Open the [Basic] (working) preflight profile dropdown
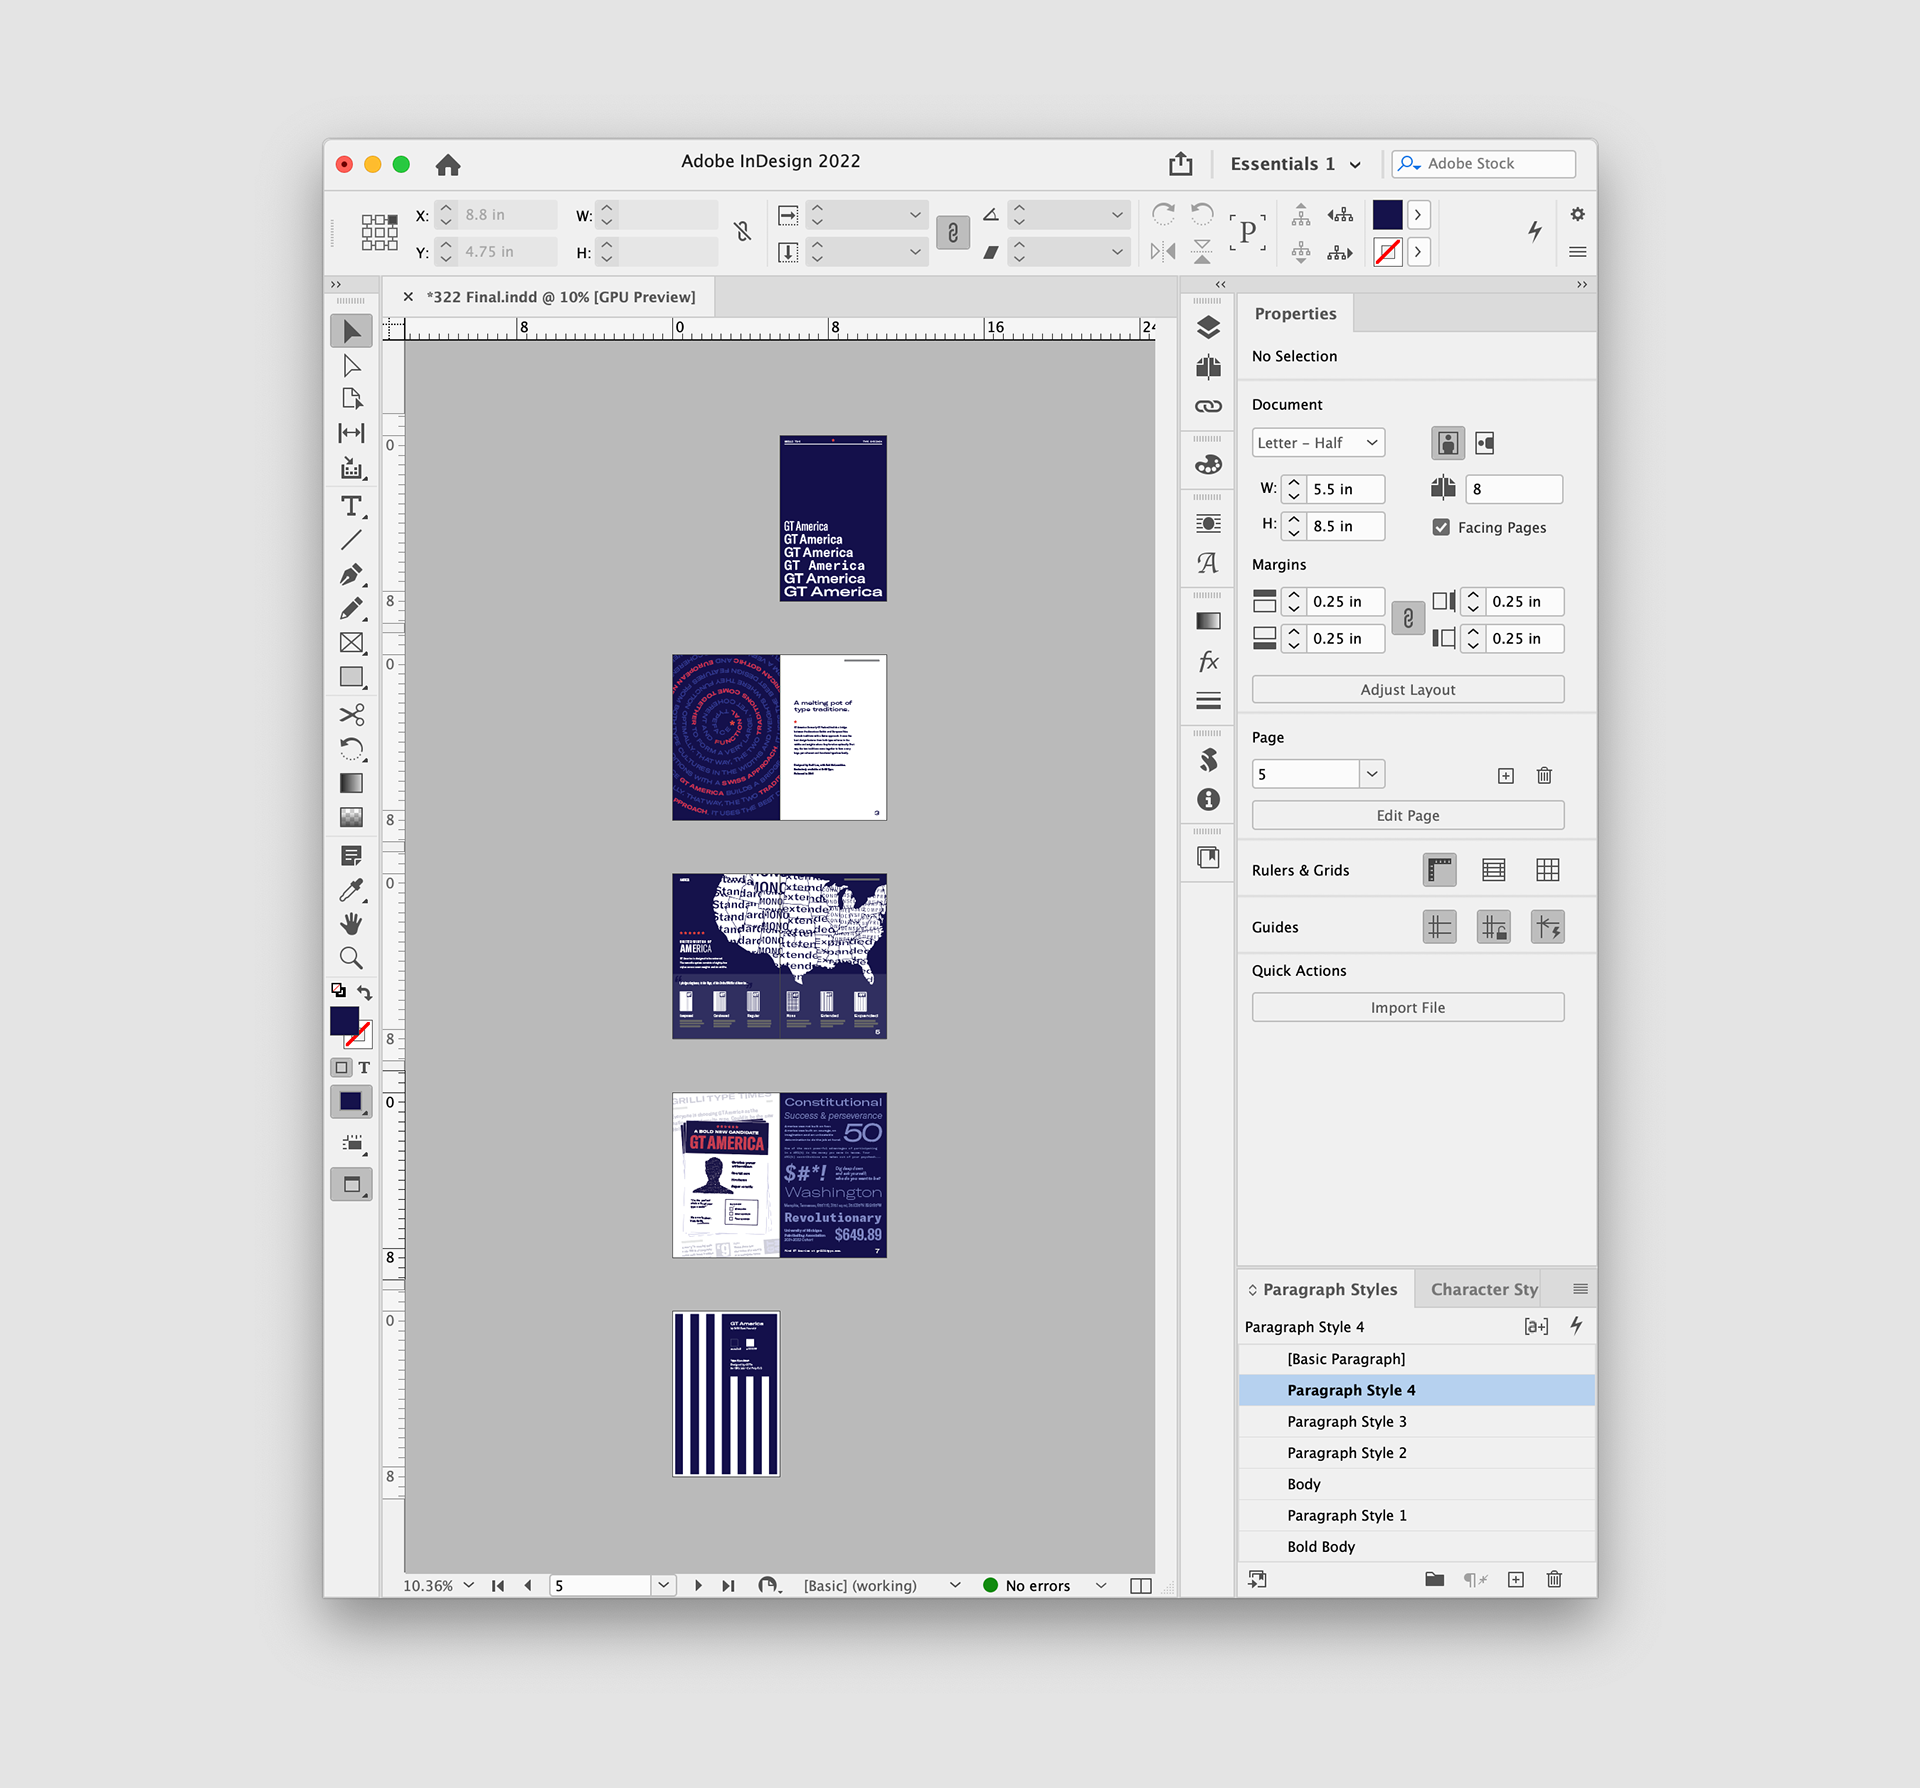Image resolution: width=1920 pixels, height=1788 pixels. tap(955, 1585)
